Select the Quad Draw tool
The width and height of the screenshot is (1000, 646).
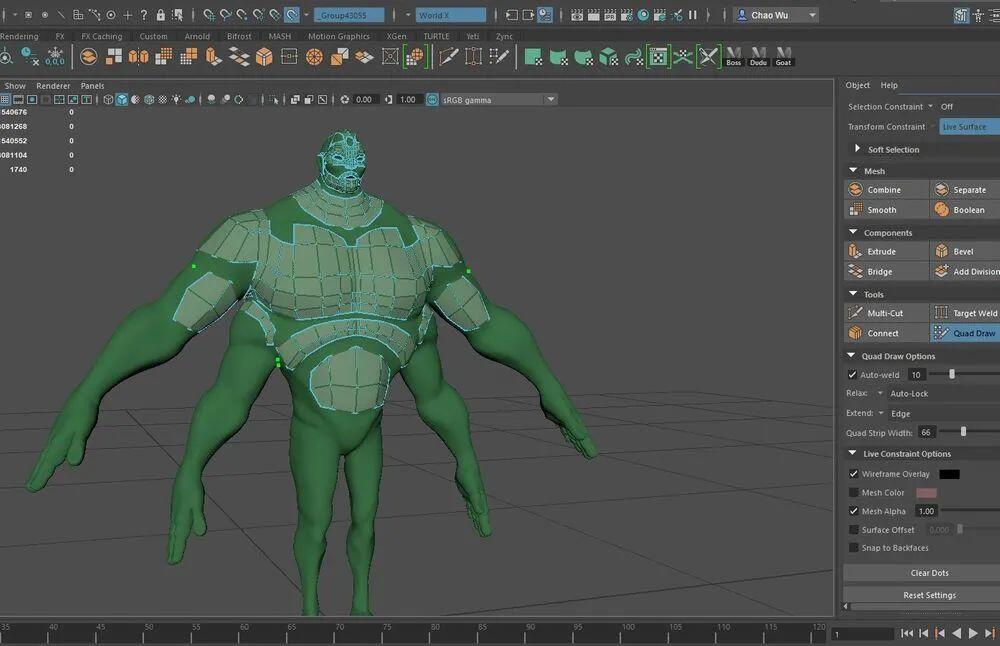(x=966, y=333)
